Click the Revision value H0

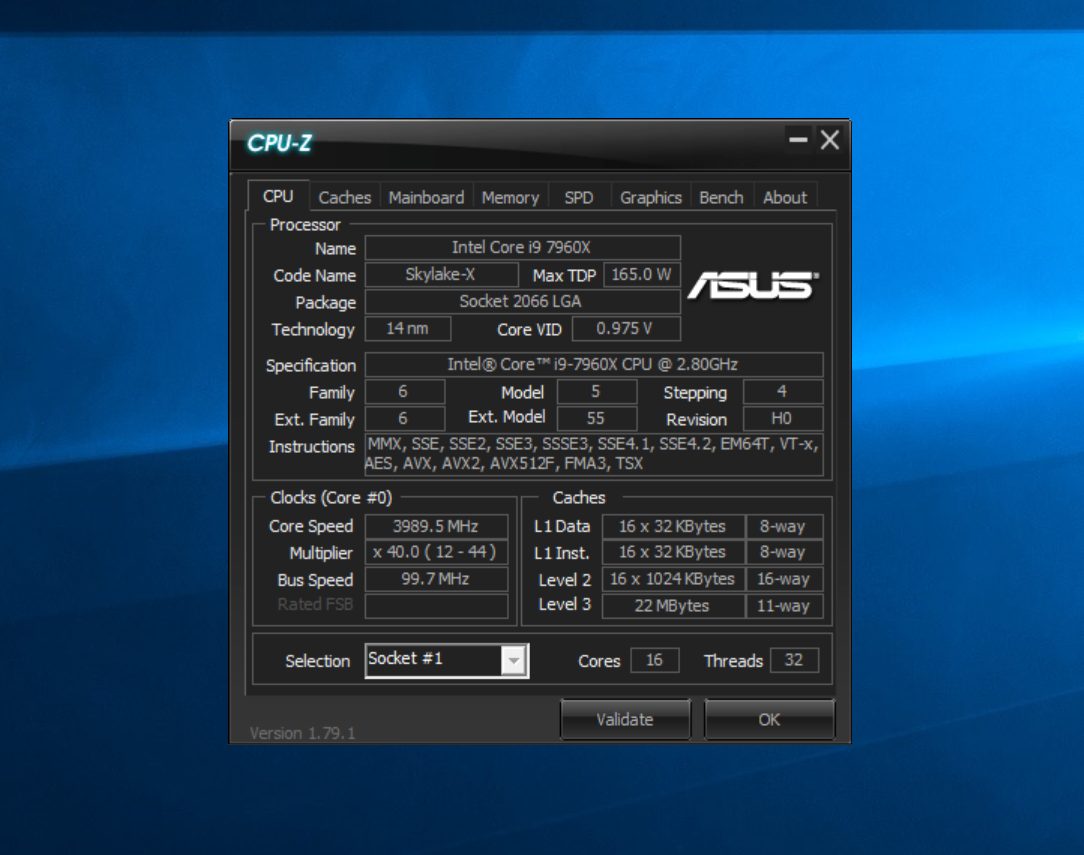coord(783,418)
